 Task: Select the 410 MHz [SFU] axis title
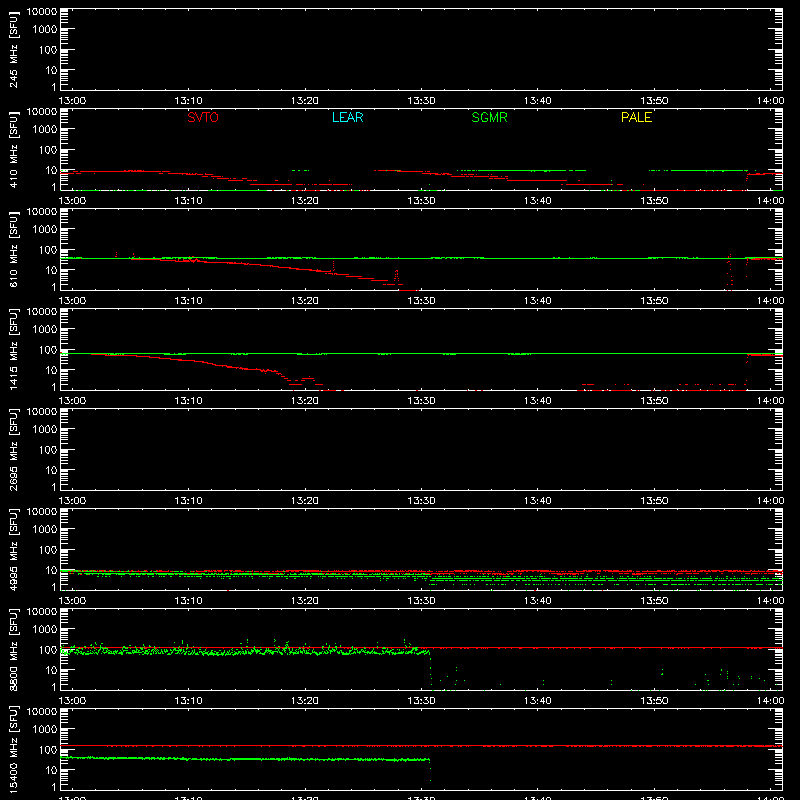coord(13,149)
